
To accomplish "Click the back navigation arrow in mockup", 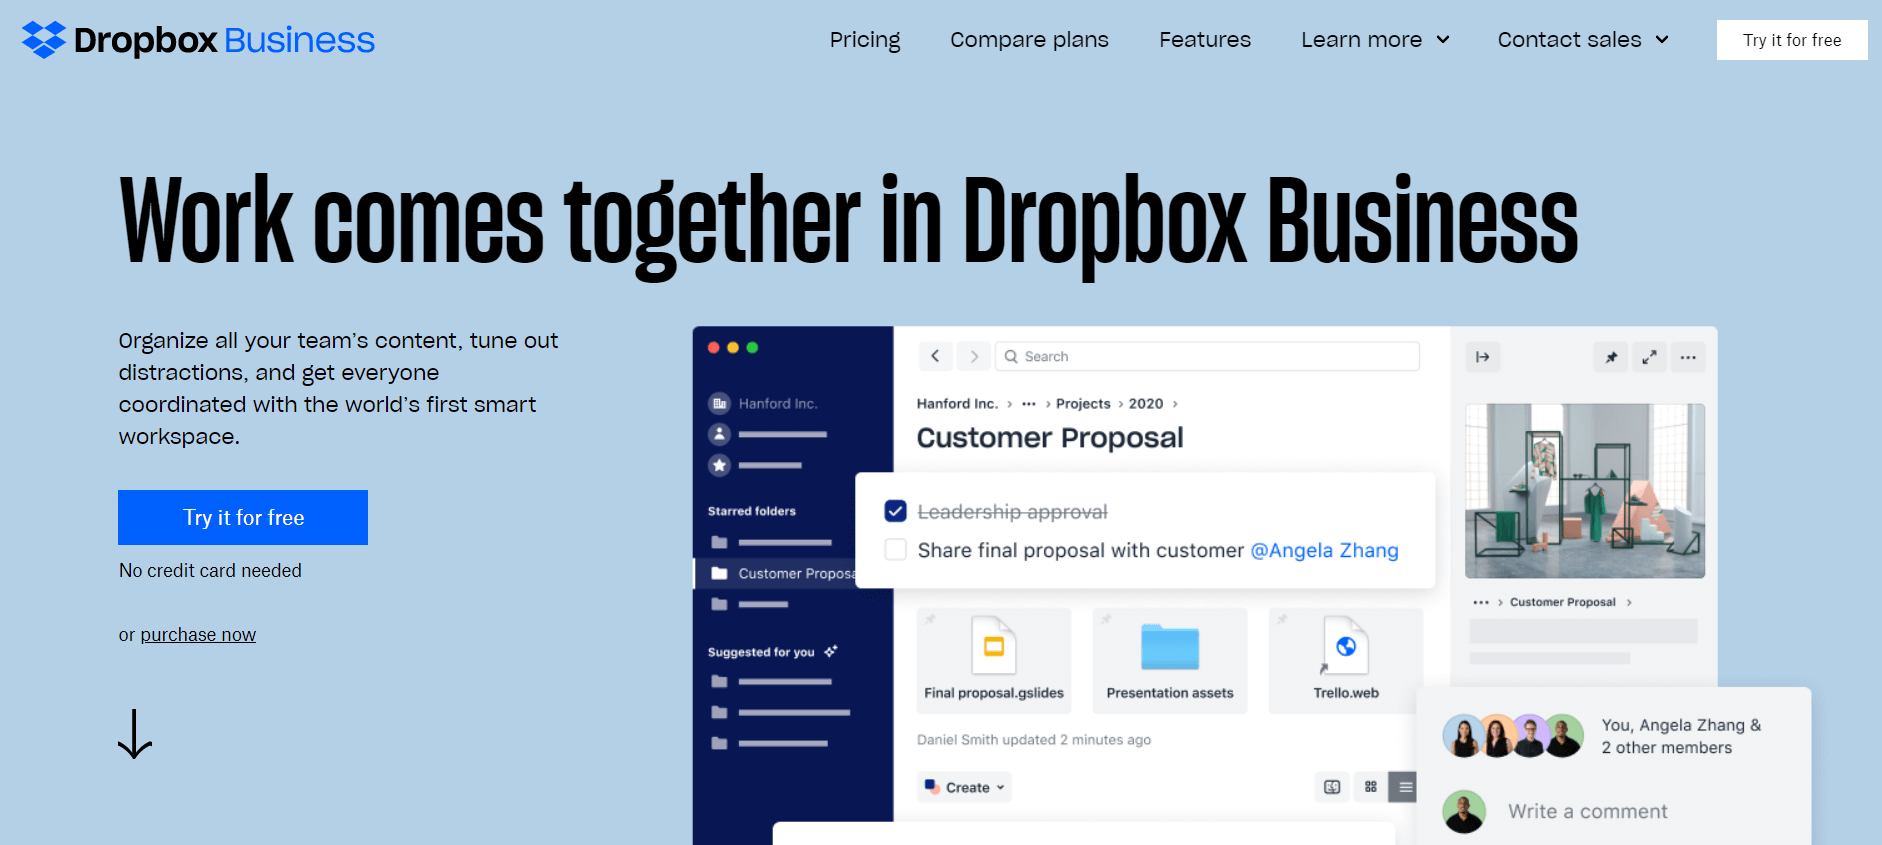I will (935, 356).
